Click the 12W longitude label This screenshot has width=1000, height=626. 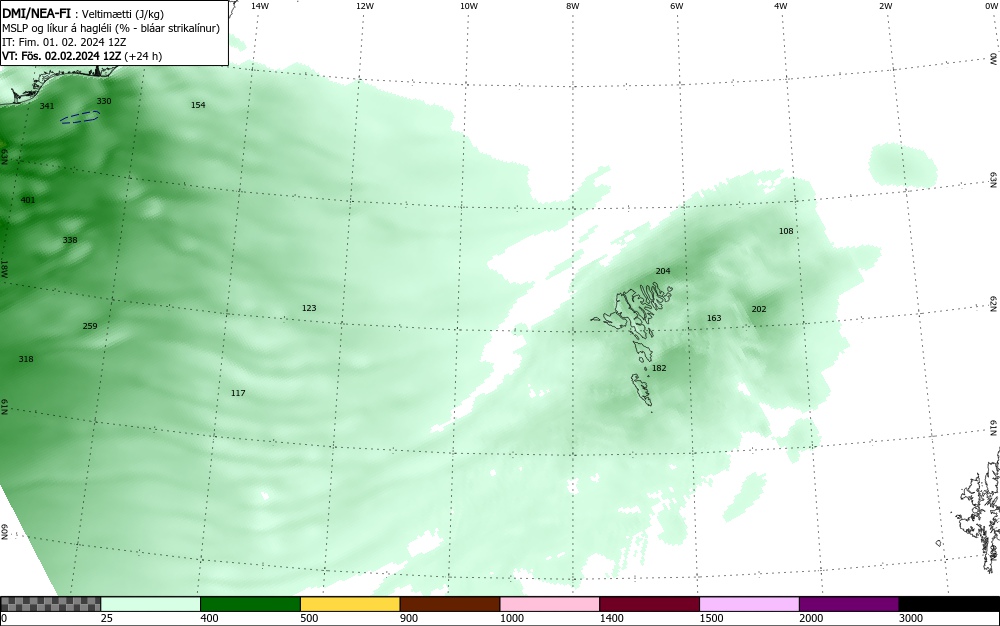tap(364, 6)
